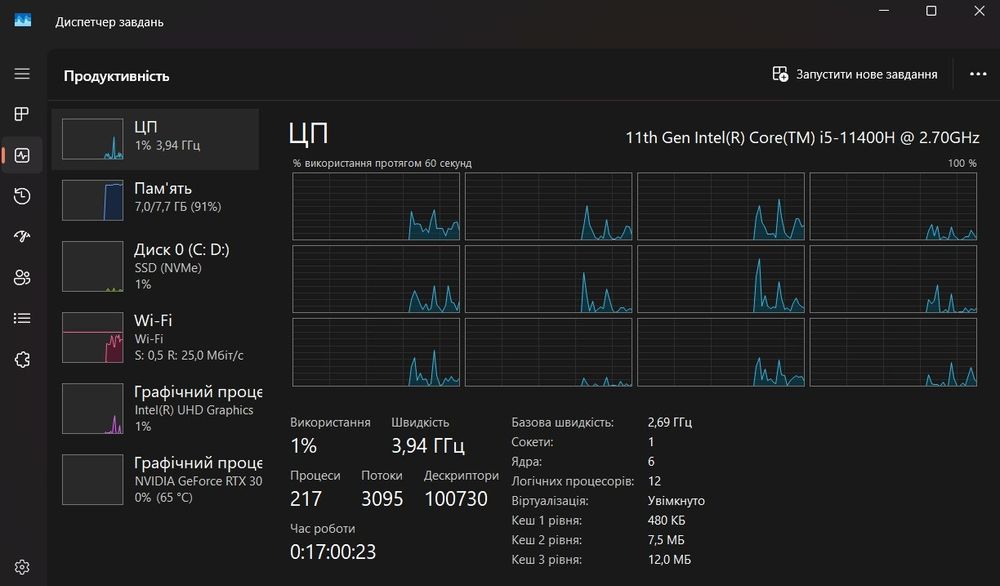This screenshot has height=586, width=1000.
Task: Click the Wi-Fi mini graph thumbnail
Action: tap(92, 337)
